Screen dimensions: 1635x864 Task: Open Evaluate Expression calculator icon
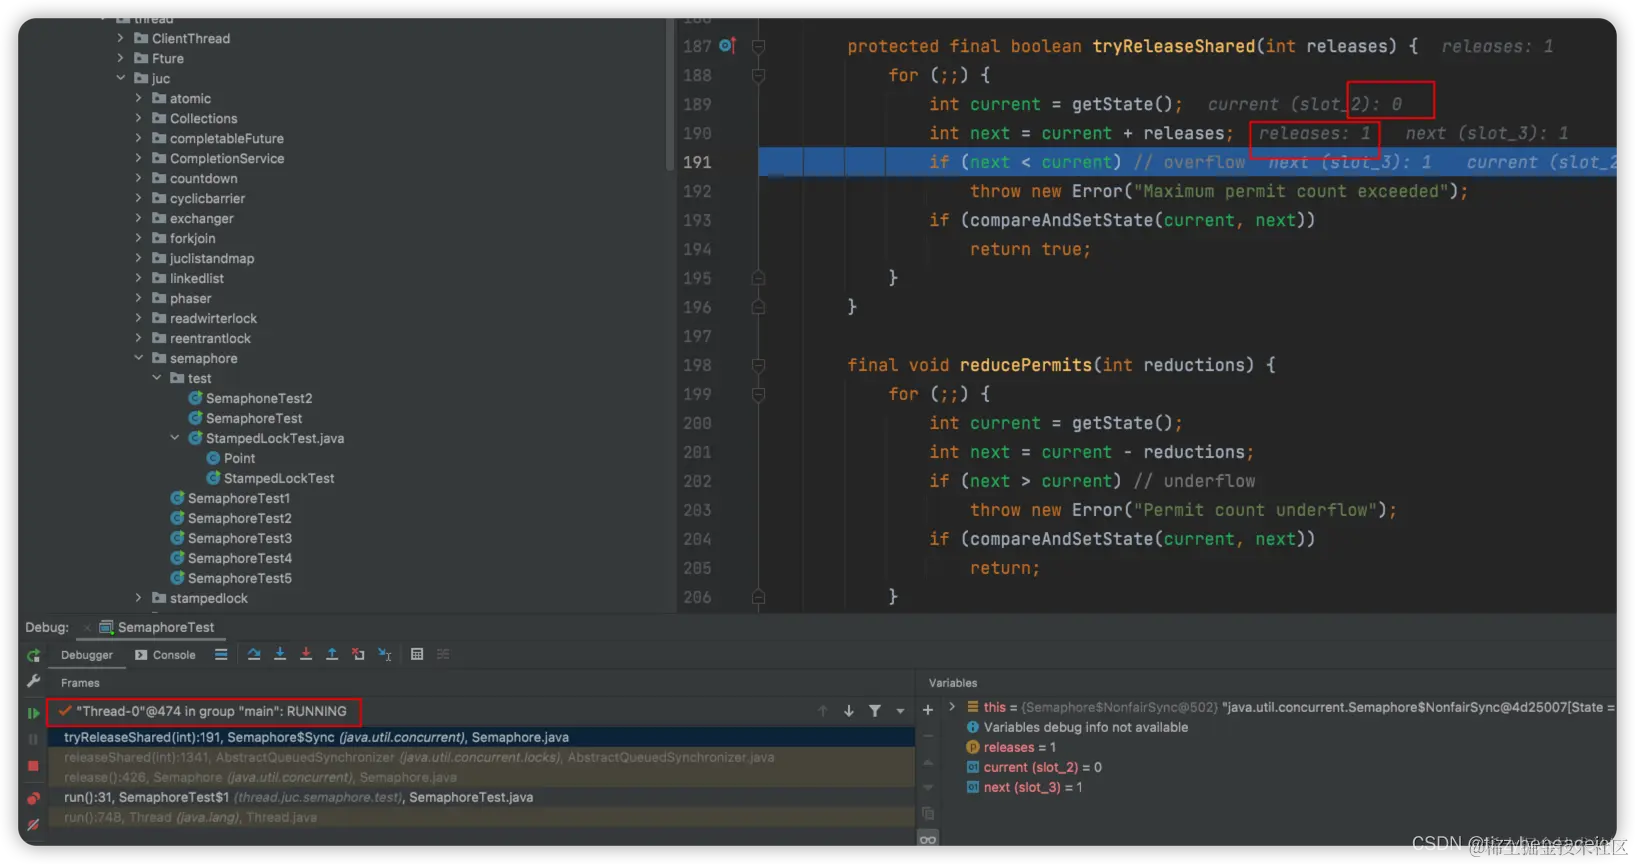coord(417,654)
